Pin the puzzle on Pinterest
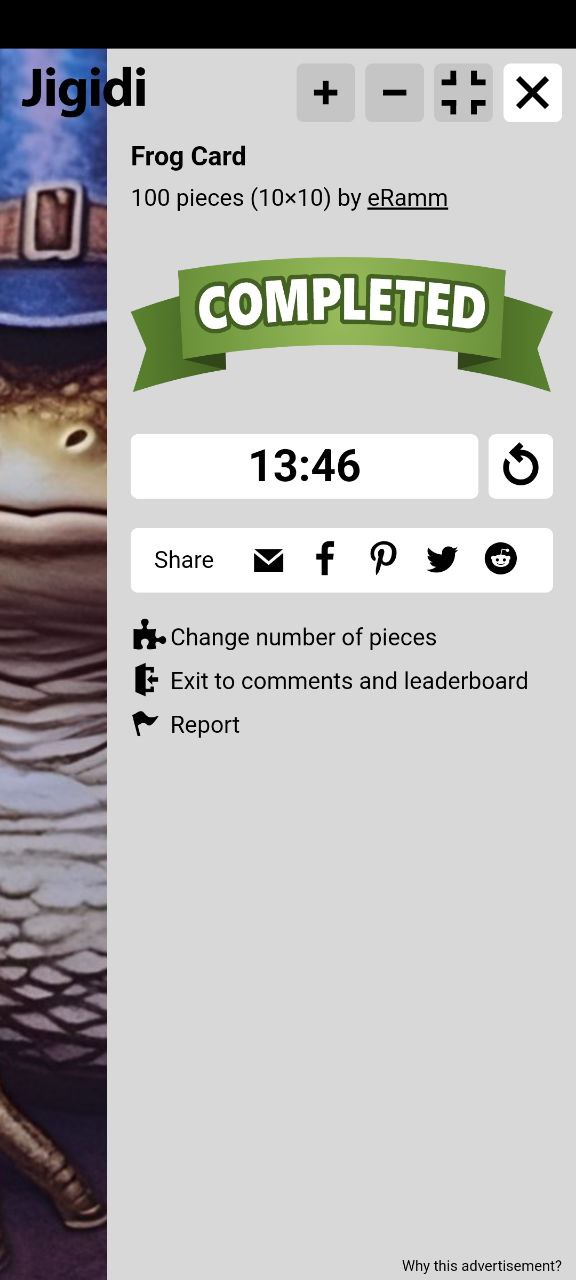 tap(383, 559)
